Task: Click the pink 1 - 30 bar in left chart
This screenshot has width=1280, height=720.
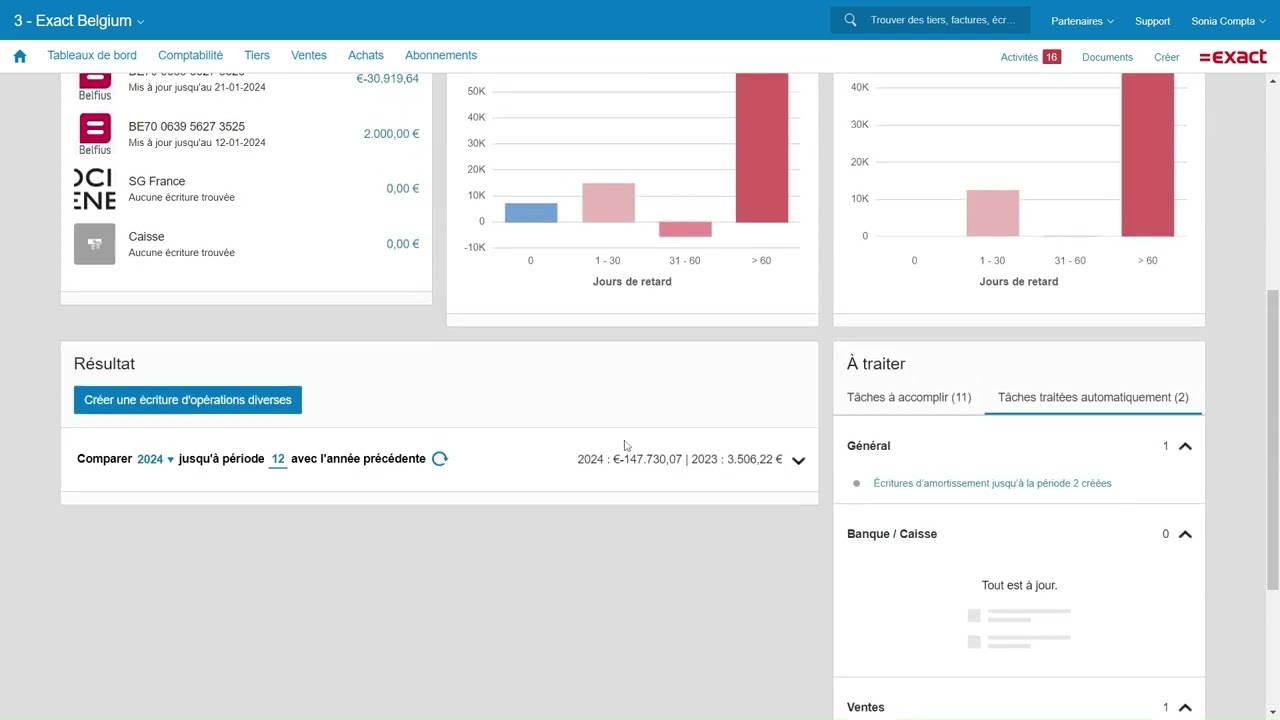Action: pyautogui.click(x=609, y=203)
